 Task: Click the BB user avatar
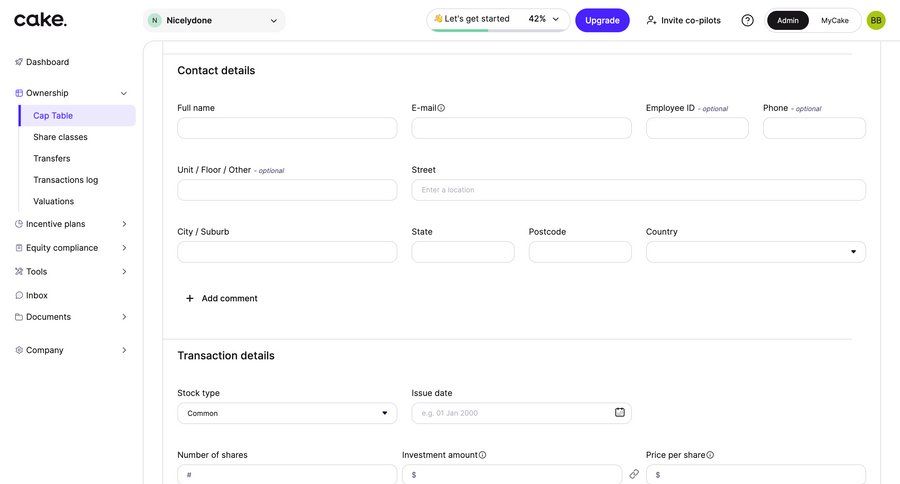pyautogui.click(x=876, y=20)
